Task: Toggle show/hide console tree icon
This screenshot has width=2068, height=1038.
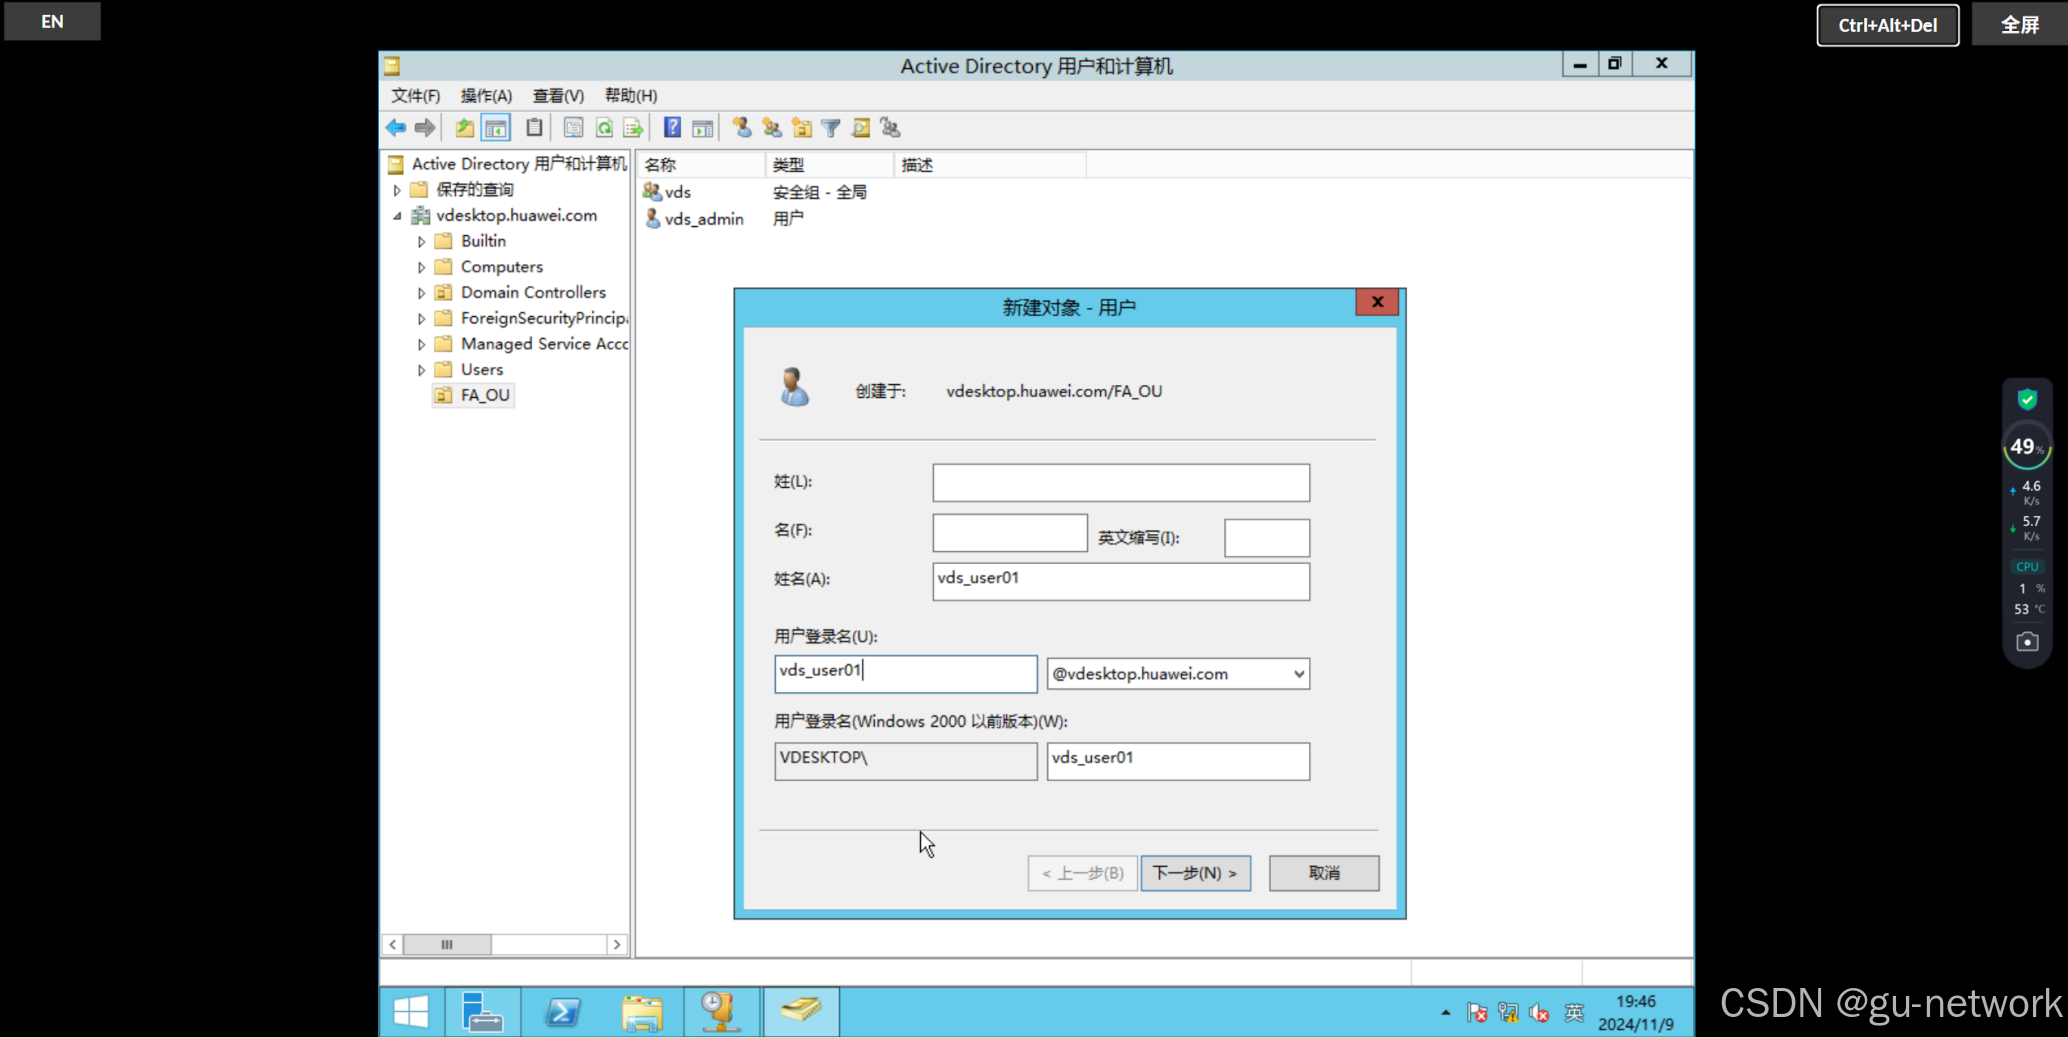Action: tap(496, 128)
